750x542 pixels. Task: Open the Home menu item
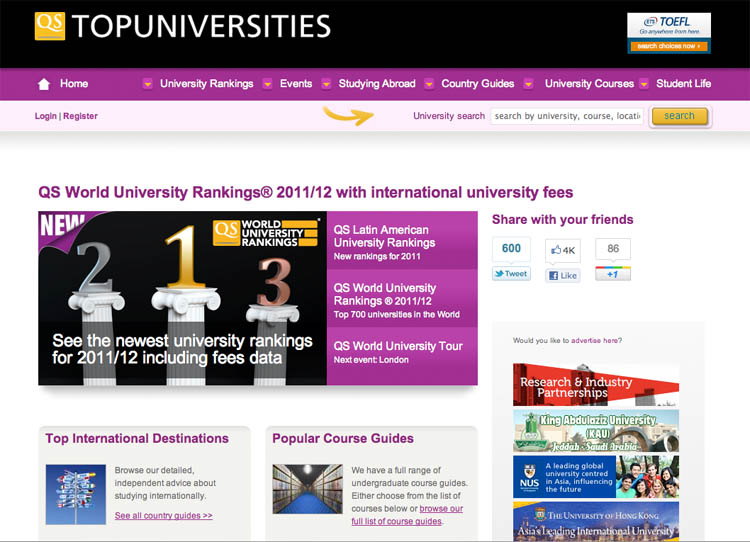click(x=74, y=84)
